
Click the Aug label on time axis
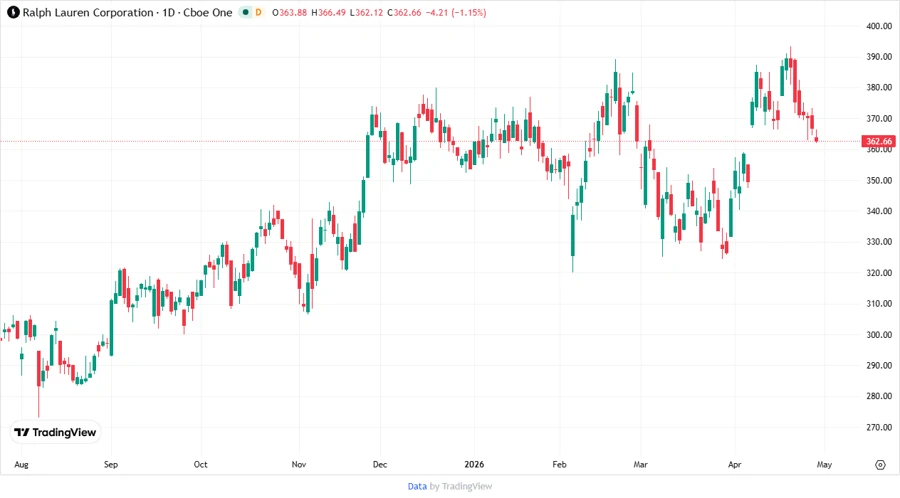click(x=21, y=465)
